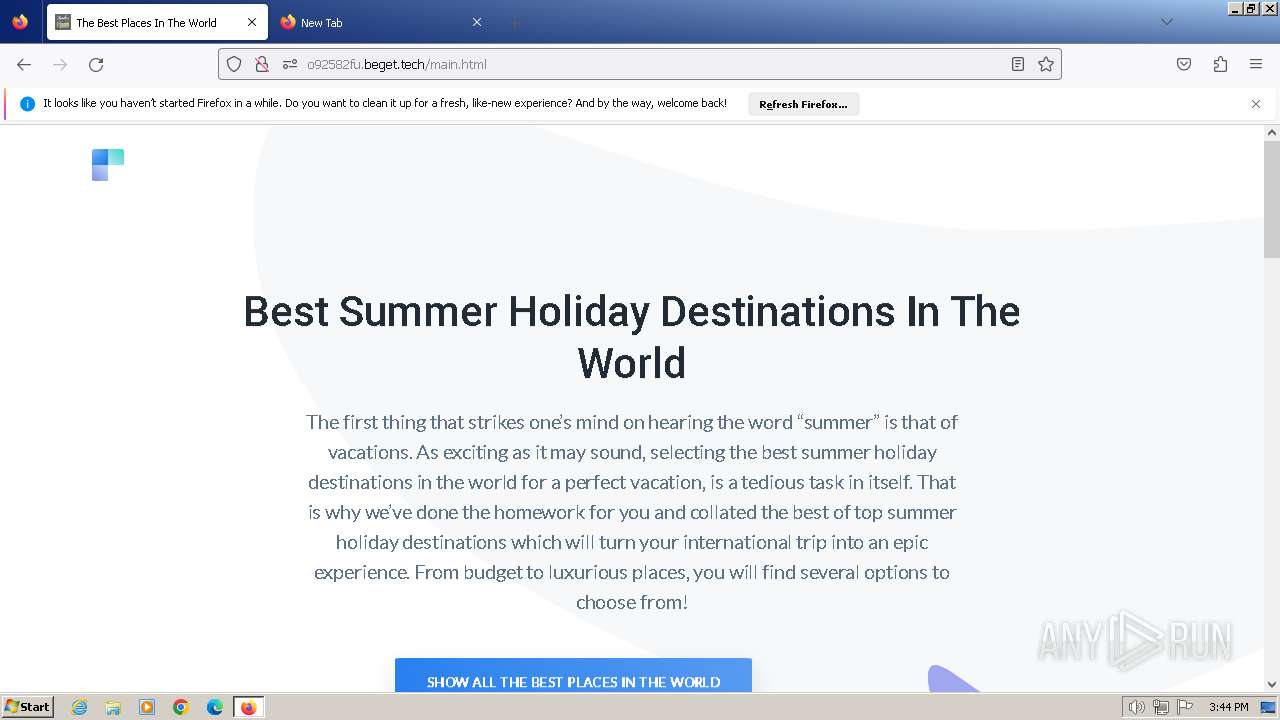Screen dimensions: 1280x720
Task: Switch to The Best Places In The World tab
Action: coord(157,22)
